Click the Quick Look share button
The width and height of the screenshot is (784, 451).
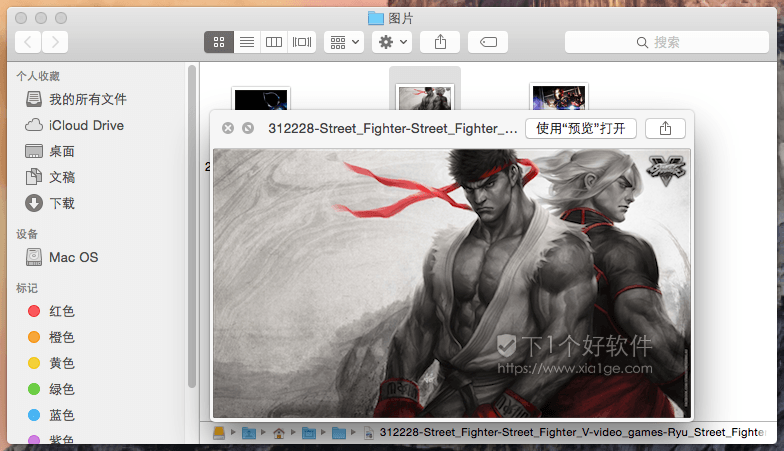click(665, 128)
